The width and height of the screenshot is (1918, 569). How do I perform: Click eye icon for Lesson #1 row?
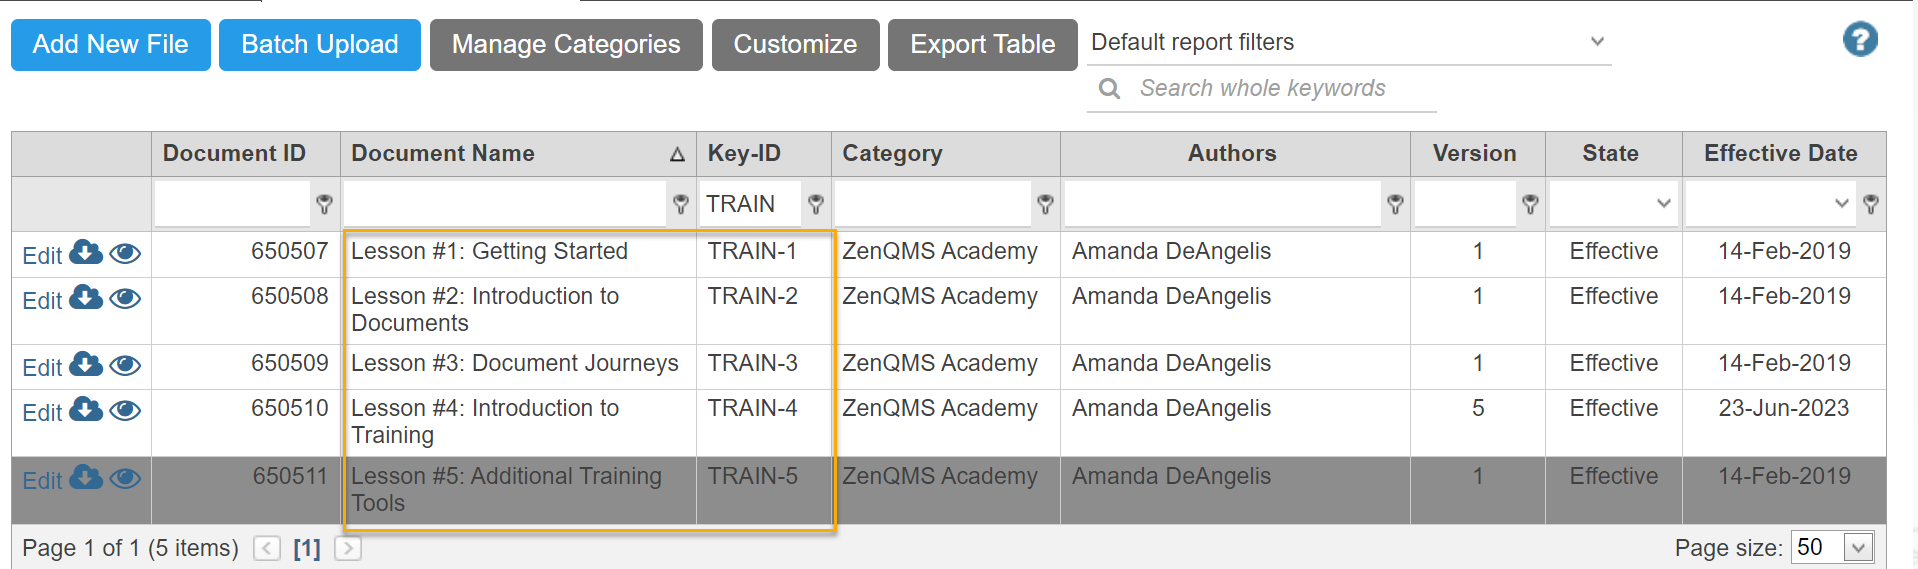click(125, 253)
